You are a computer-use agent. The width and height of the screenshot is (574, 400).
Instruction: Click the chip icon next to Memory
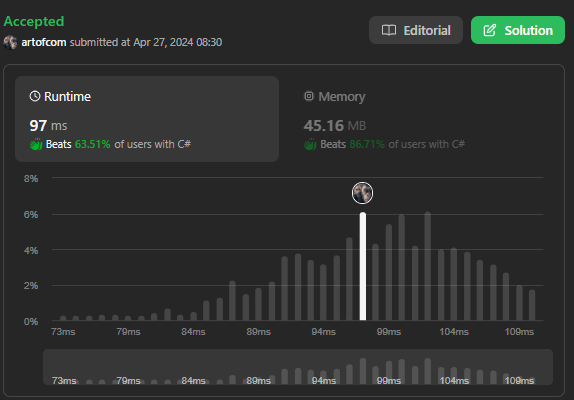click(x=309, y=96)
